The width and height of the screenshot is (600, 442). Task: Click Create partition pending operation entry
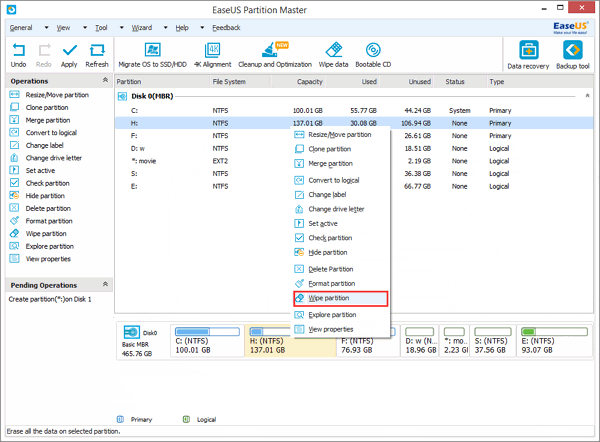pos(50,299)
